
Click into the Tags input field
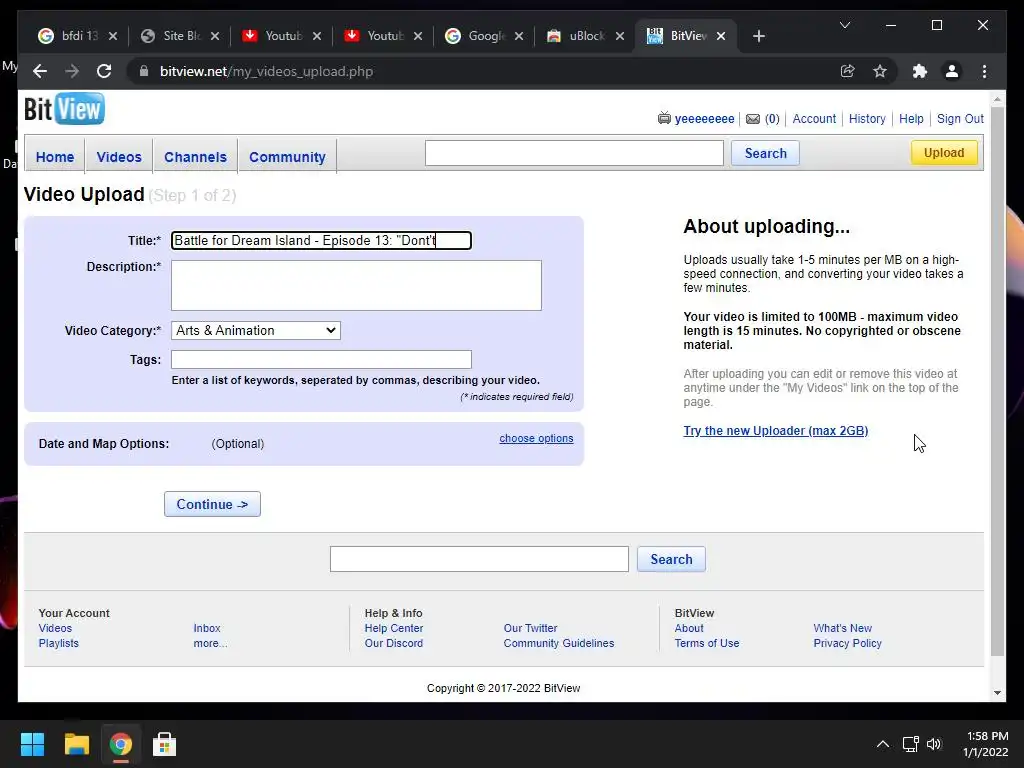(x=321, y=359)
